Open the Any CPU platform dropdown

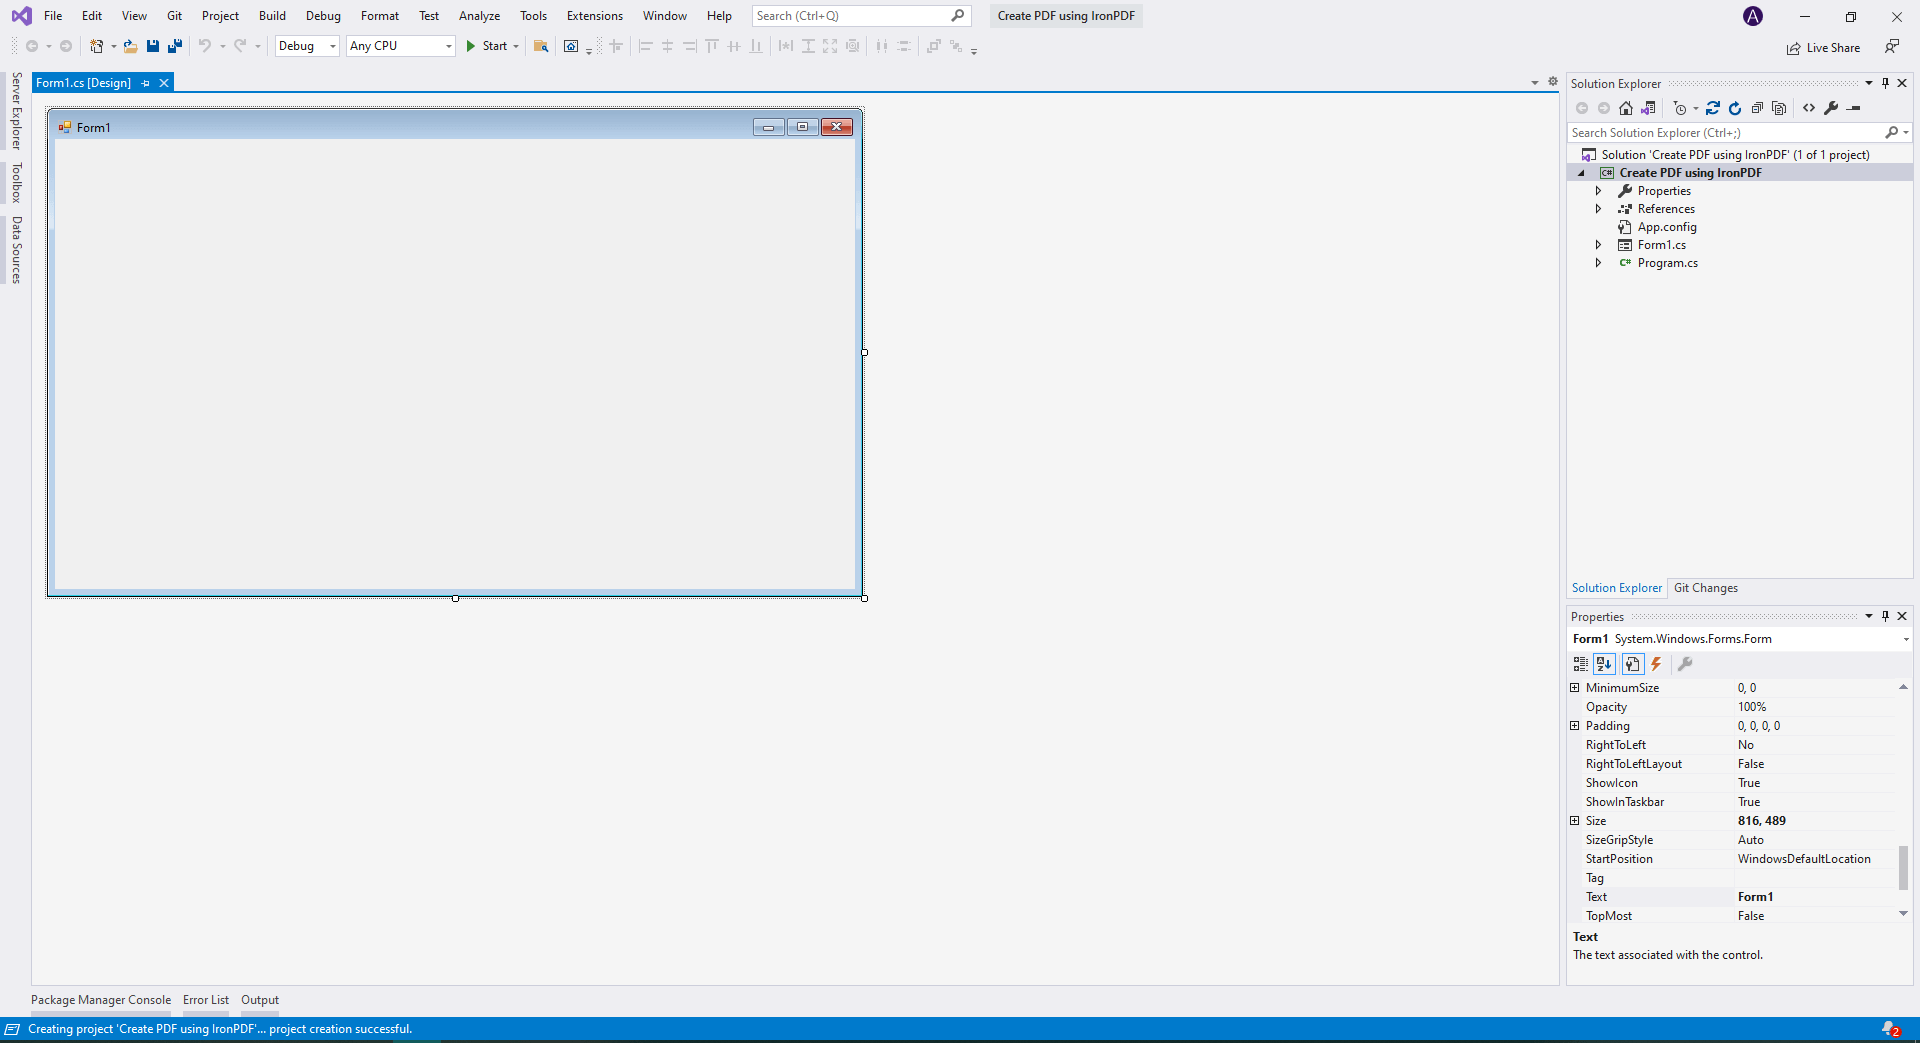[401, 46]
